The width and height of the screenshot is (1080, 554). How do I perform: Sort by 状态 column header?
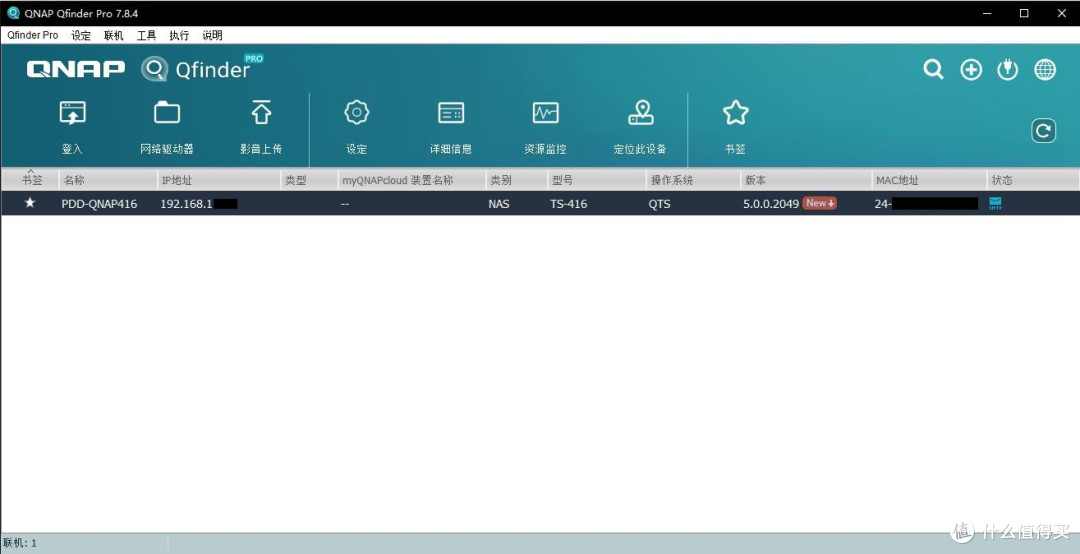[1033, 180]
